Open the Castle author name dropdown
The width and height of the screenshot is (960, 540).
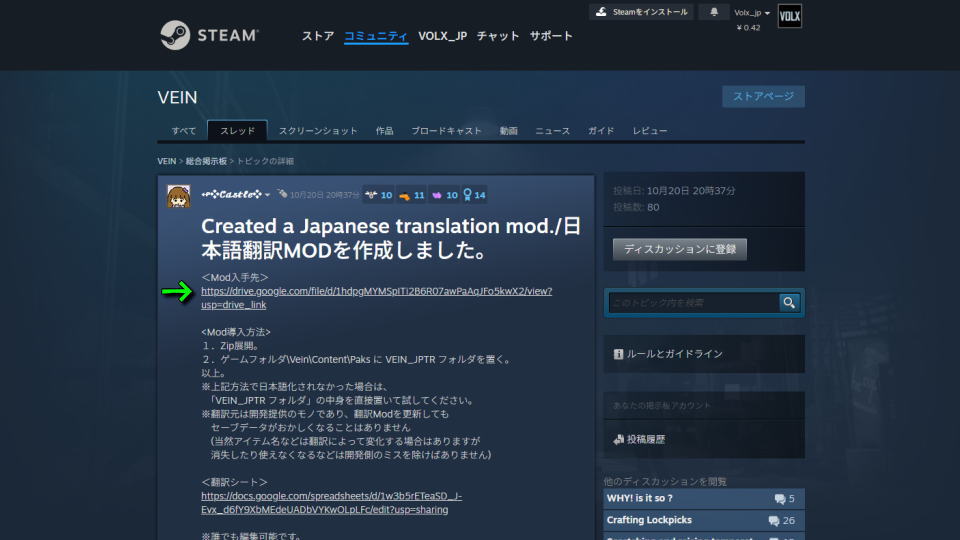tap(236, 194)
